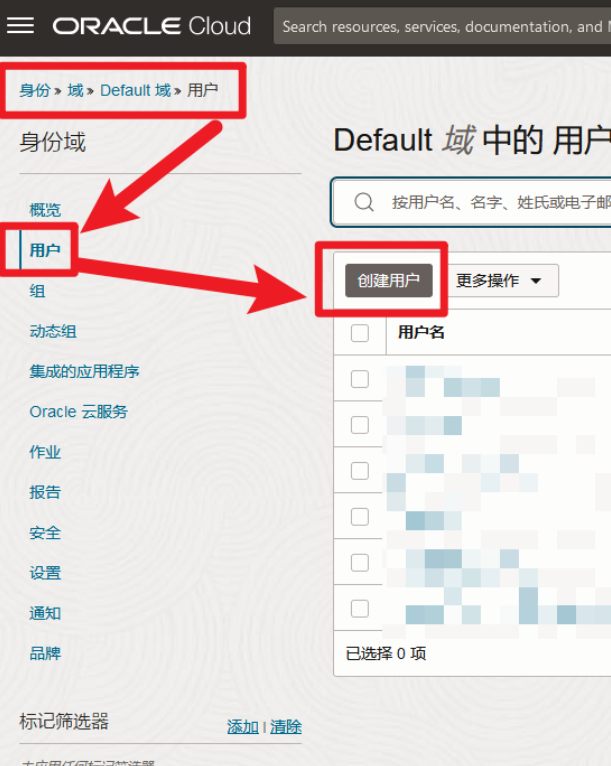Click the Oracle Cloud logo

pos(152,27)
